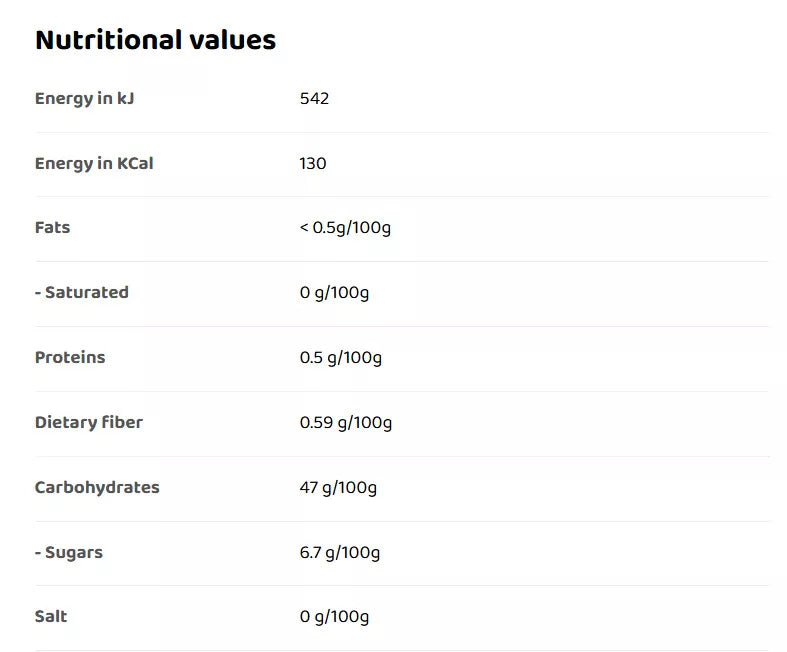Screen dimensions: 787x652
Task: Click the 542 energy value
Action: pyautogui.click(x=314, y=98)
